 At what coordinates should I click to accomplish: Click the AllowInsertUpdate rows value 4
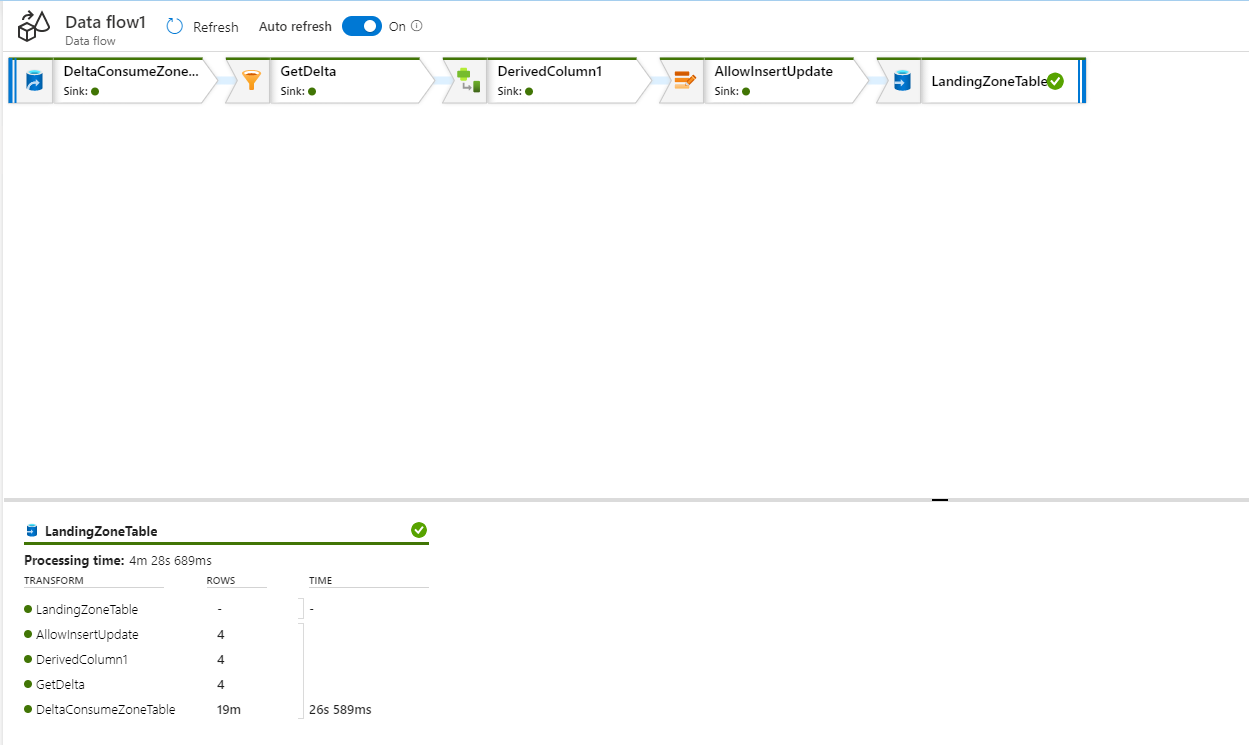(220, 634)
